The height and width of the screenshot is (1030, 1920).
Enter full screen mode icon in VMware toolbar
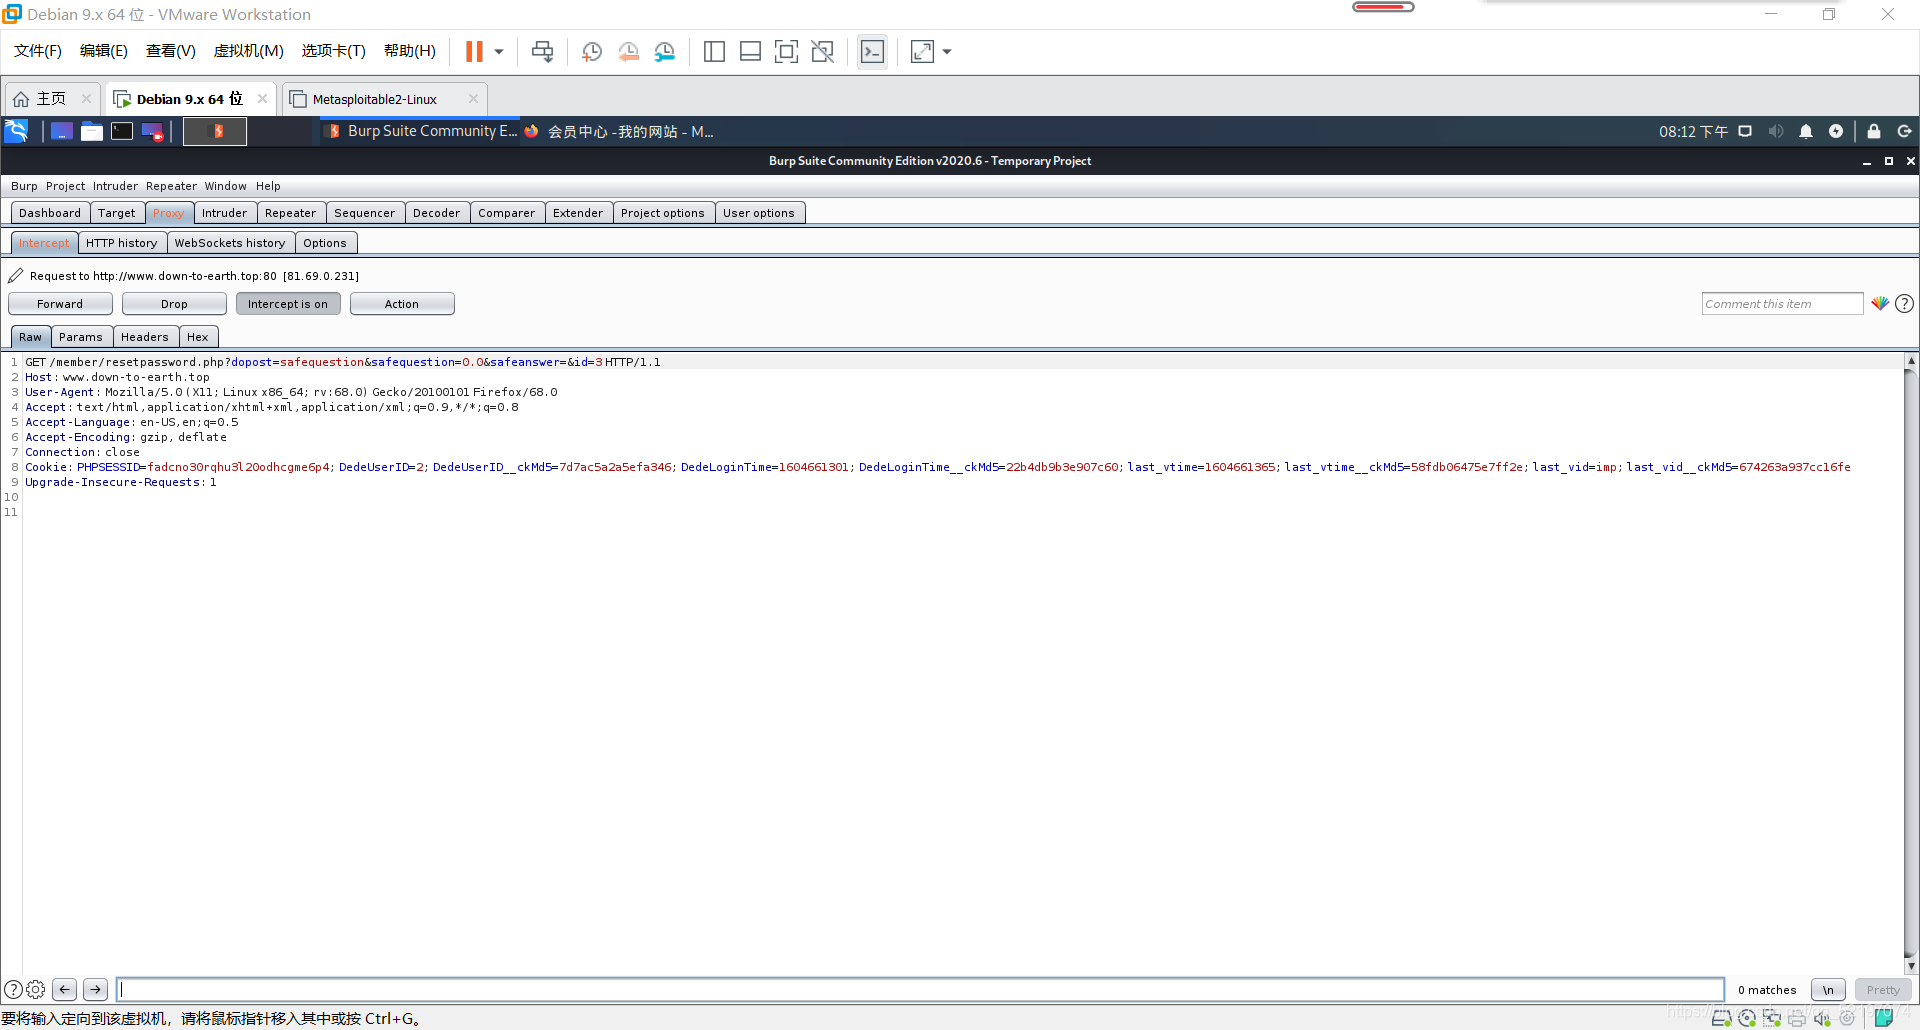click(786, 52)
